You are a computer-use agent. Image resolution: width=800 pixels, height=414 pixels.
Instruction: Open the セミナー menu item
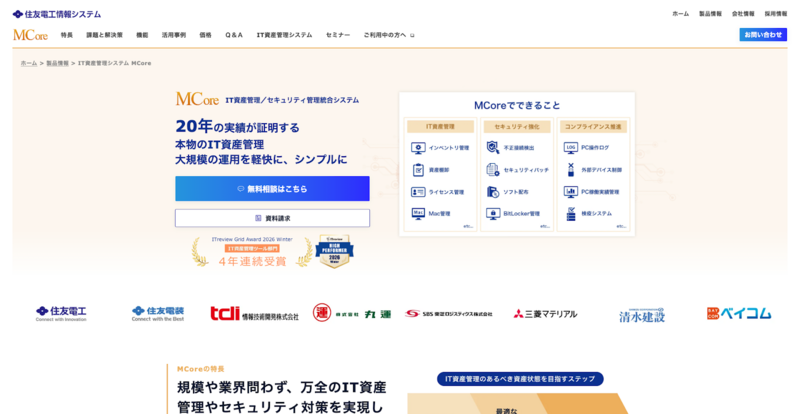pyautogui.click(x=338, y=35)
